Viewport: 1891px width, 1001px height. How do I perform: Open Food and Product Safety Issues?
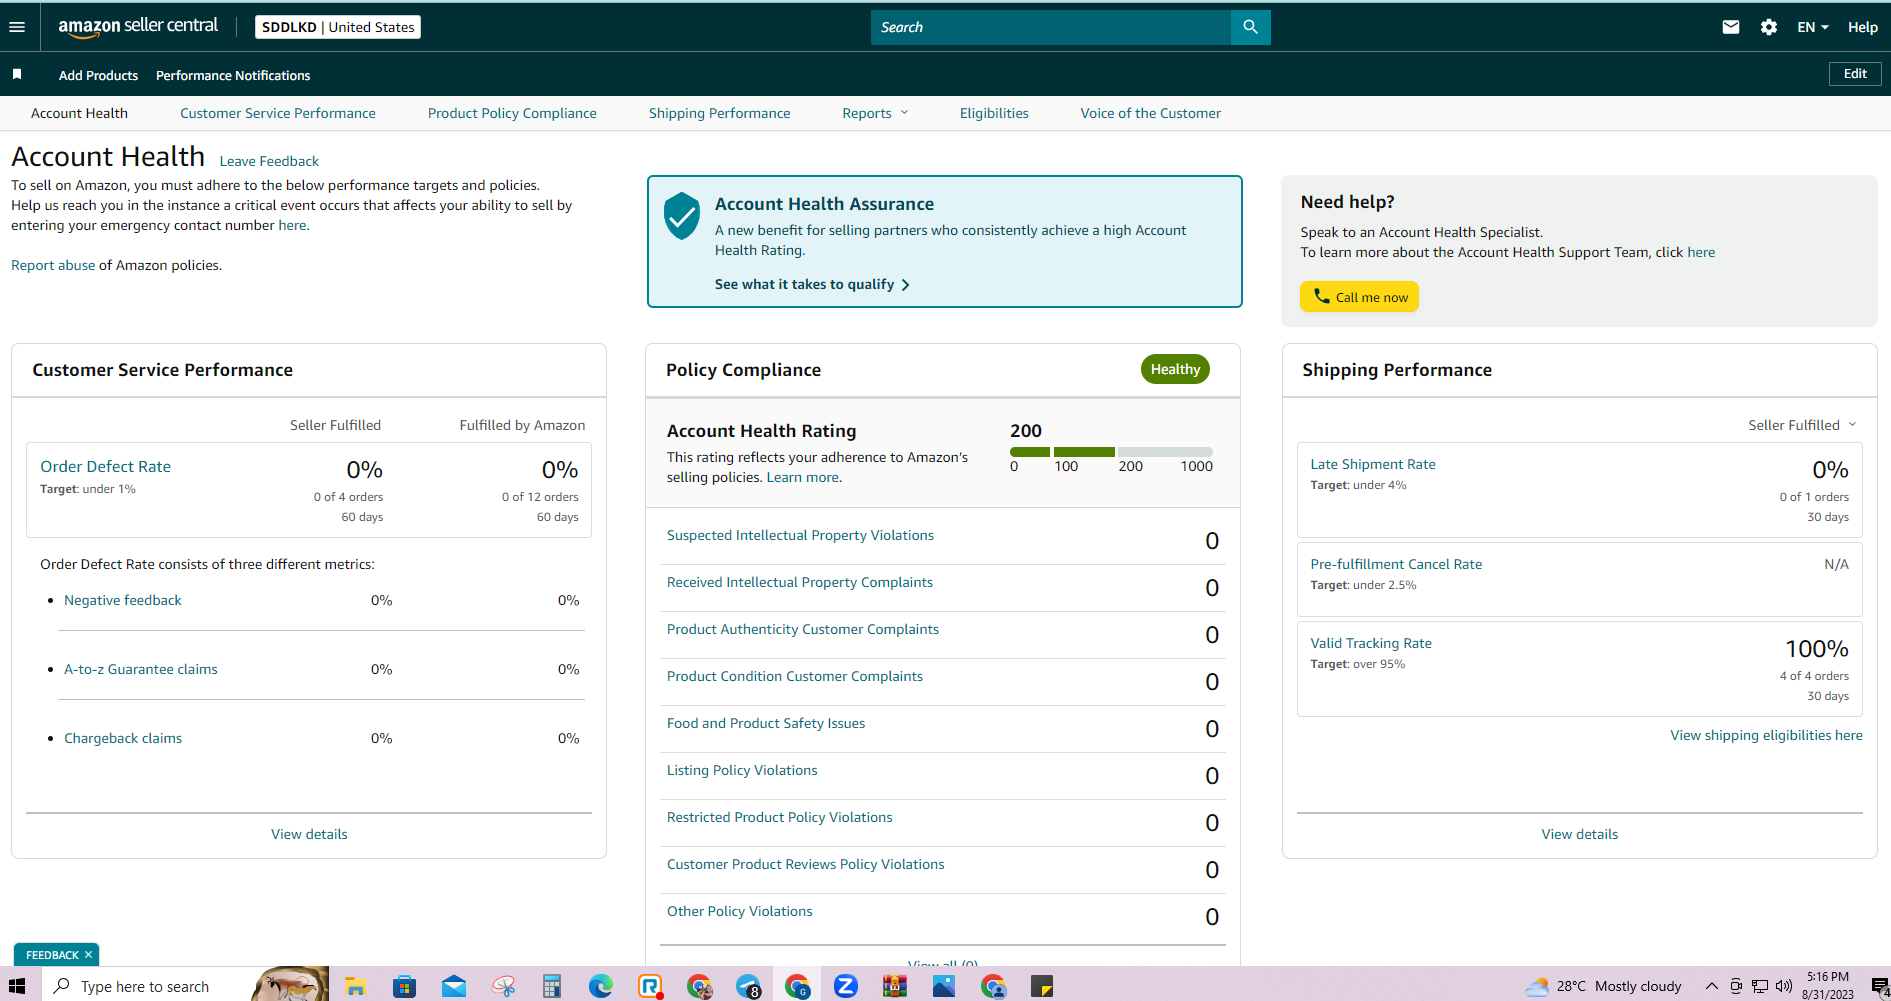[x=766, y=723]
